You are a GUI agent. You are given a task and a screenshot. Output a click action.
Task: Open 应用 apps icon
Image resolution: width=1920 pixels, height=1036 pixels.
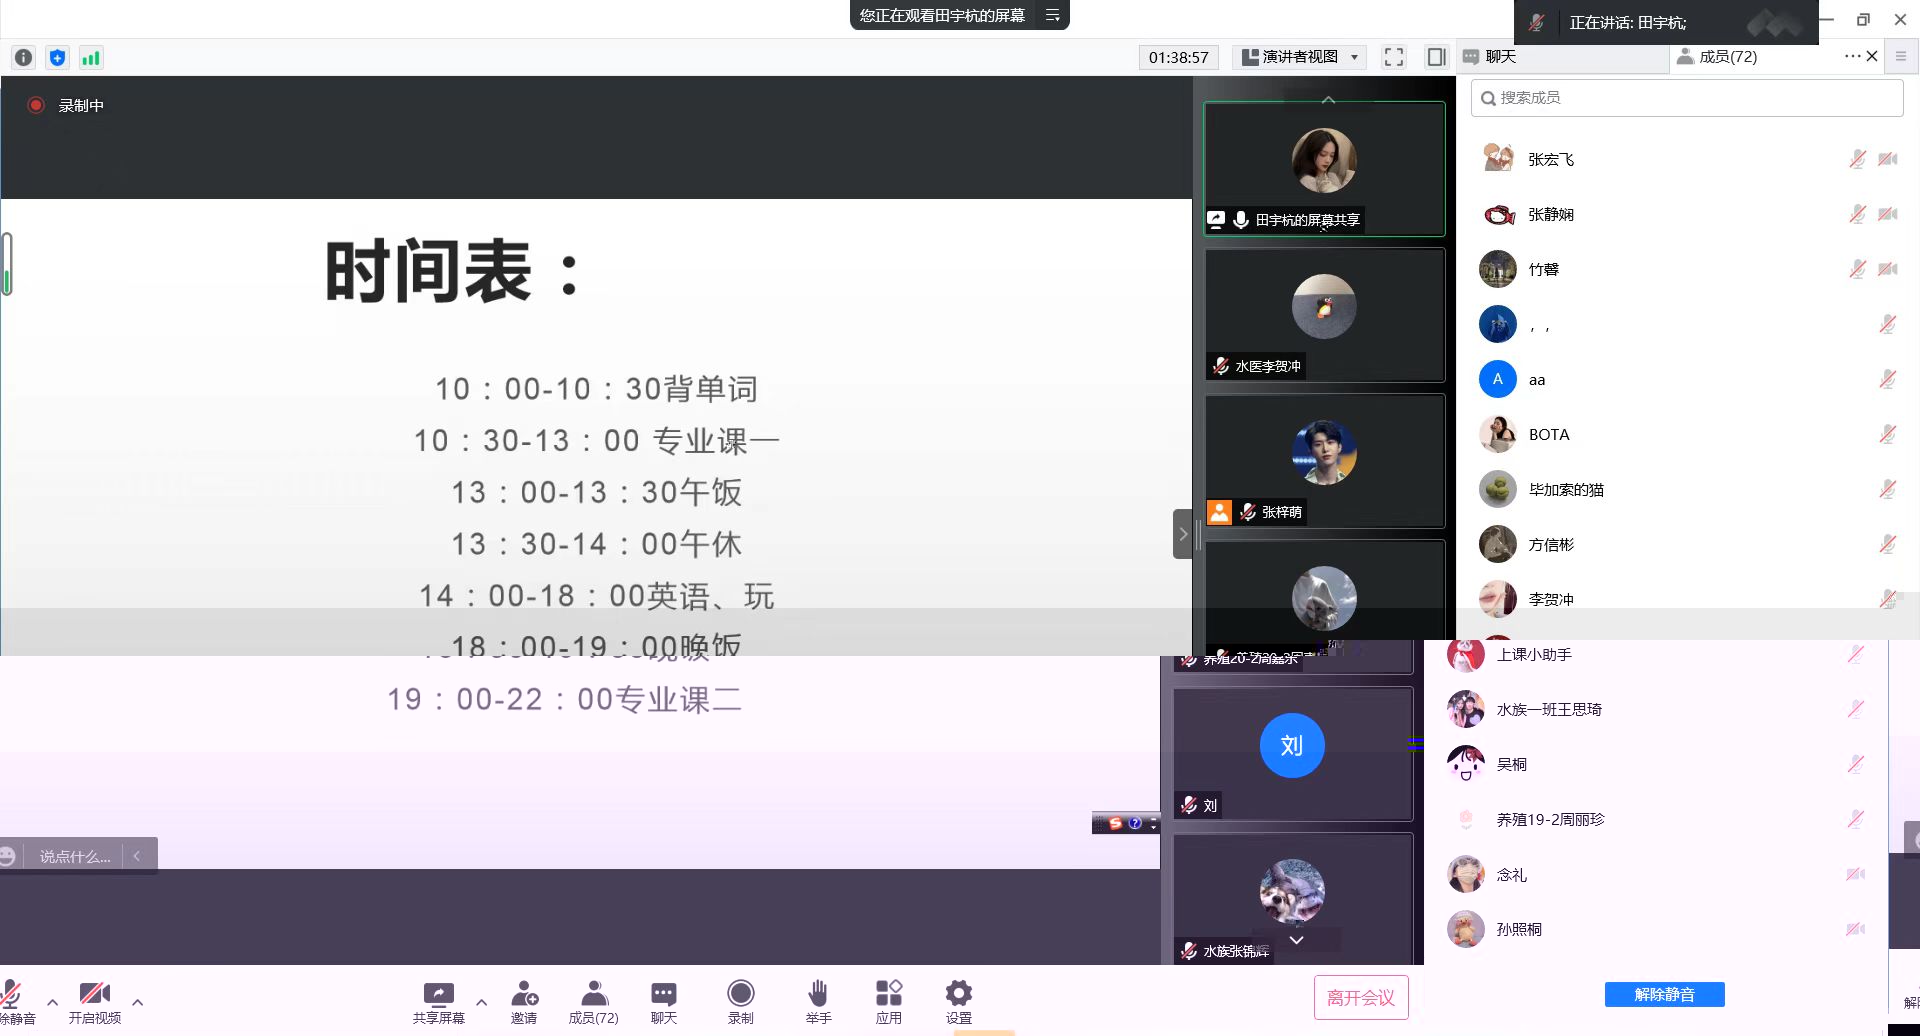tap(889, 1003)
